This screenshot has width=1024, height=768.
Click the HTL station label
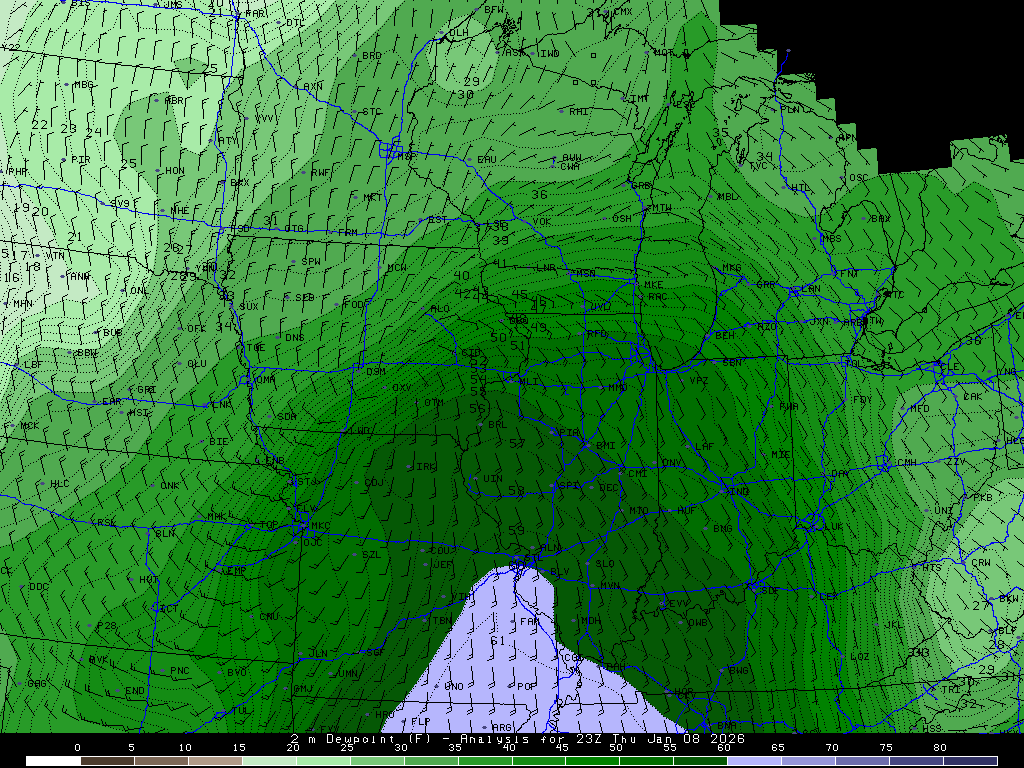[800, 187]
